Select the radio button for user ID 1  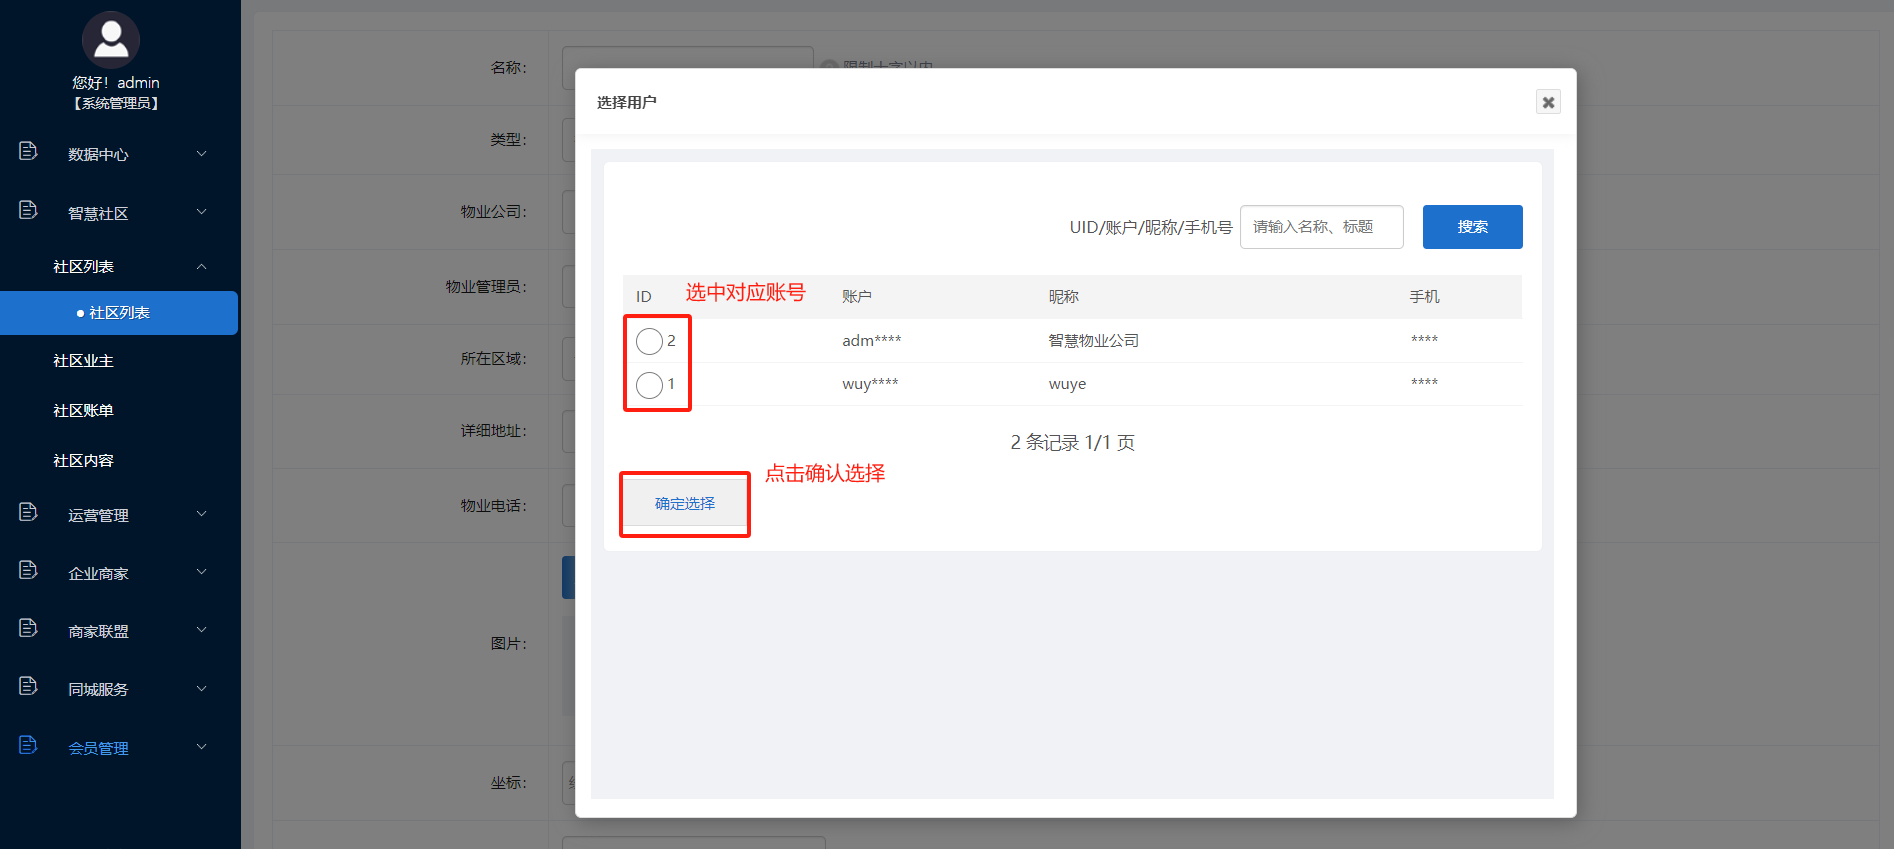pyautogui.click(x=649, y=385)
